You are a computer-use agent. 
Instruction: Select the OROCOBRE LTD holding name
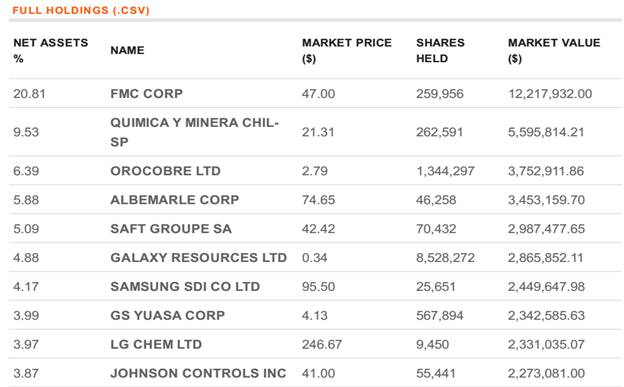166,171
